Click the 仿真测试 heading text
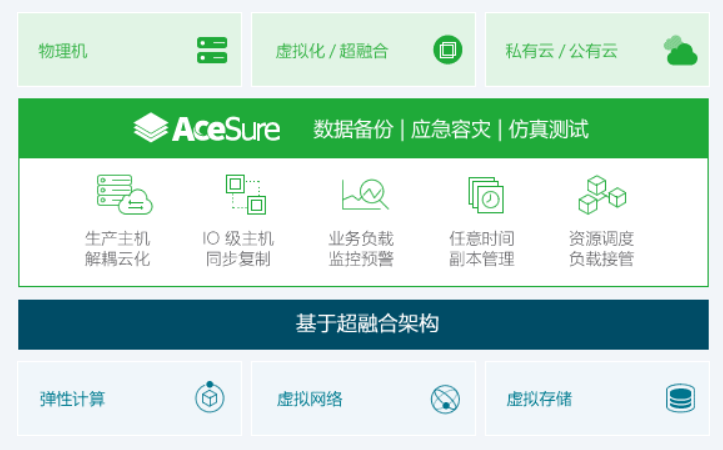The width and height of the screenshot is (723, 450). click(x=548, y=129)
